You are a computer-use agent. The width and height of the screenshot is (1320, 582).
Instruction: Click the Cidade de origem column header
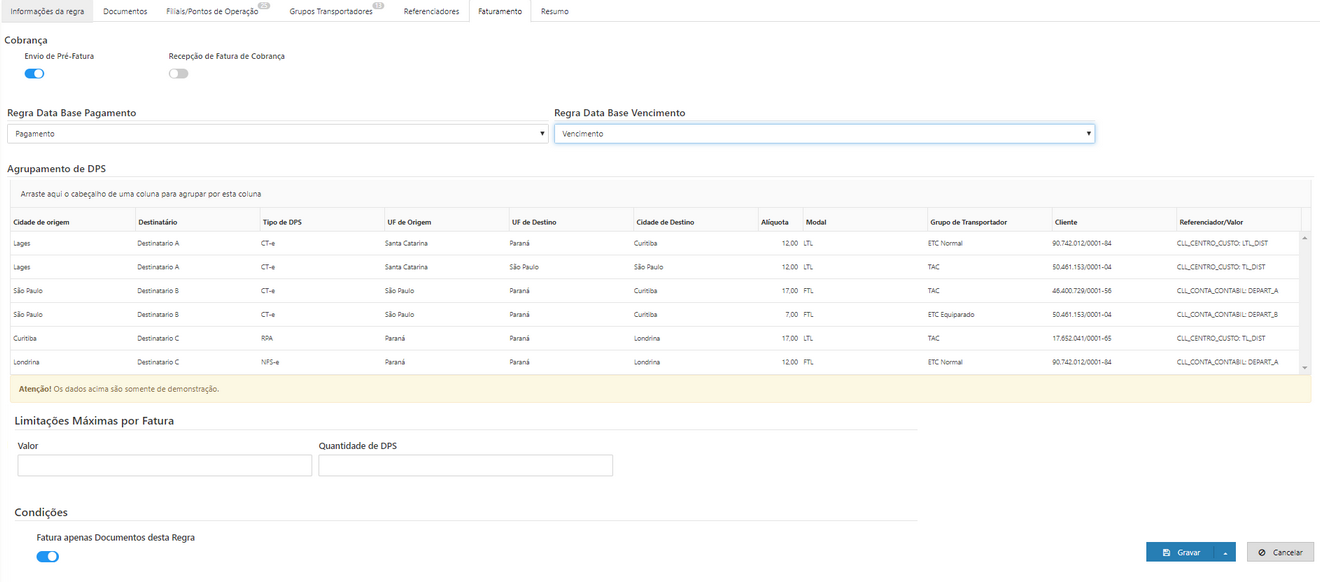click(x=41, y=222)
